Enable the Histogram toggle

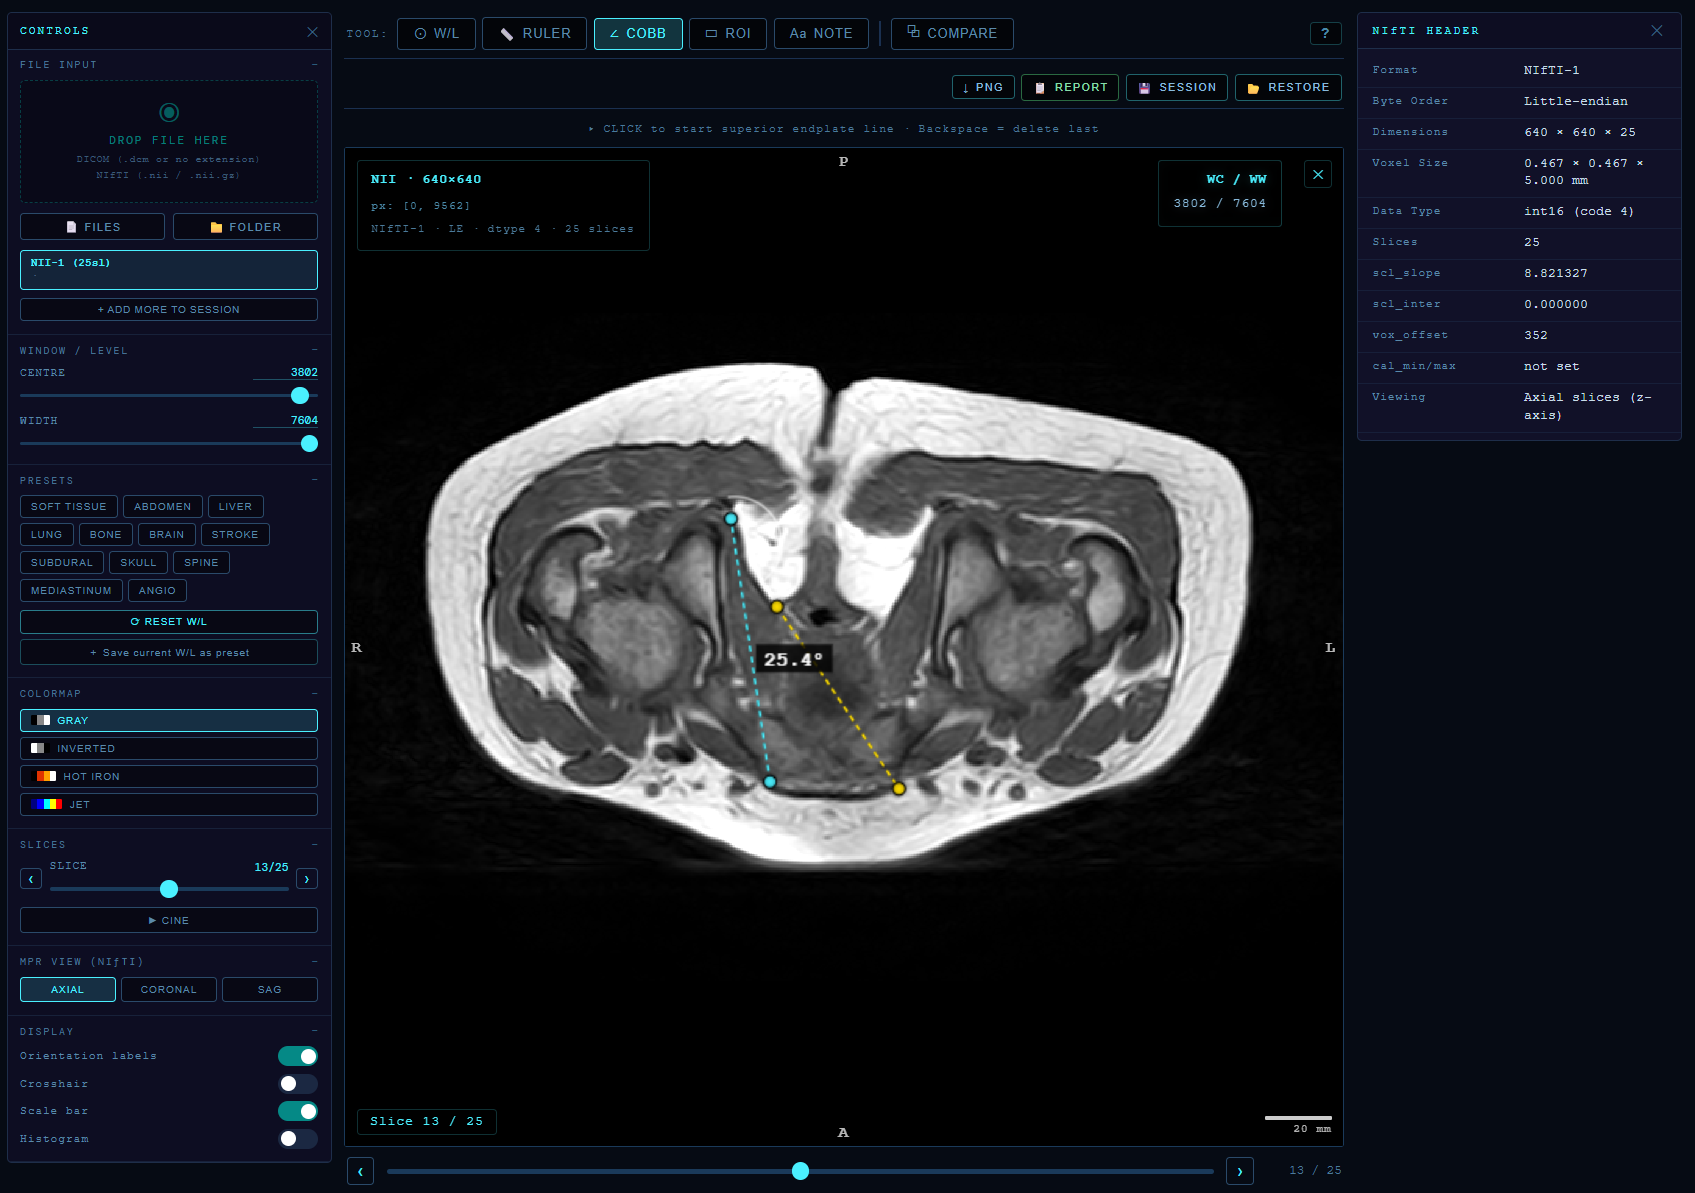[298, 1139]
